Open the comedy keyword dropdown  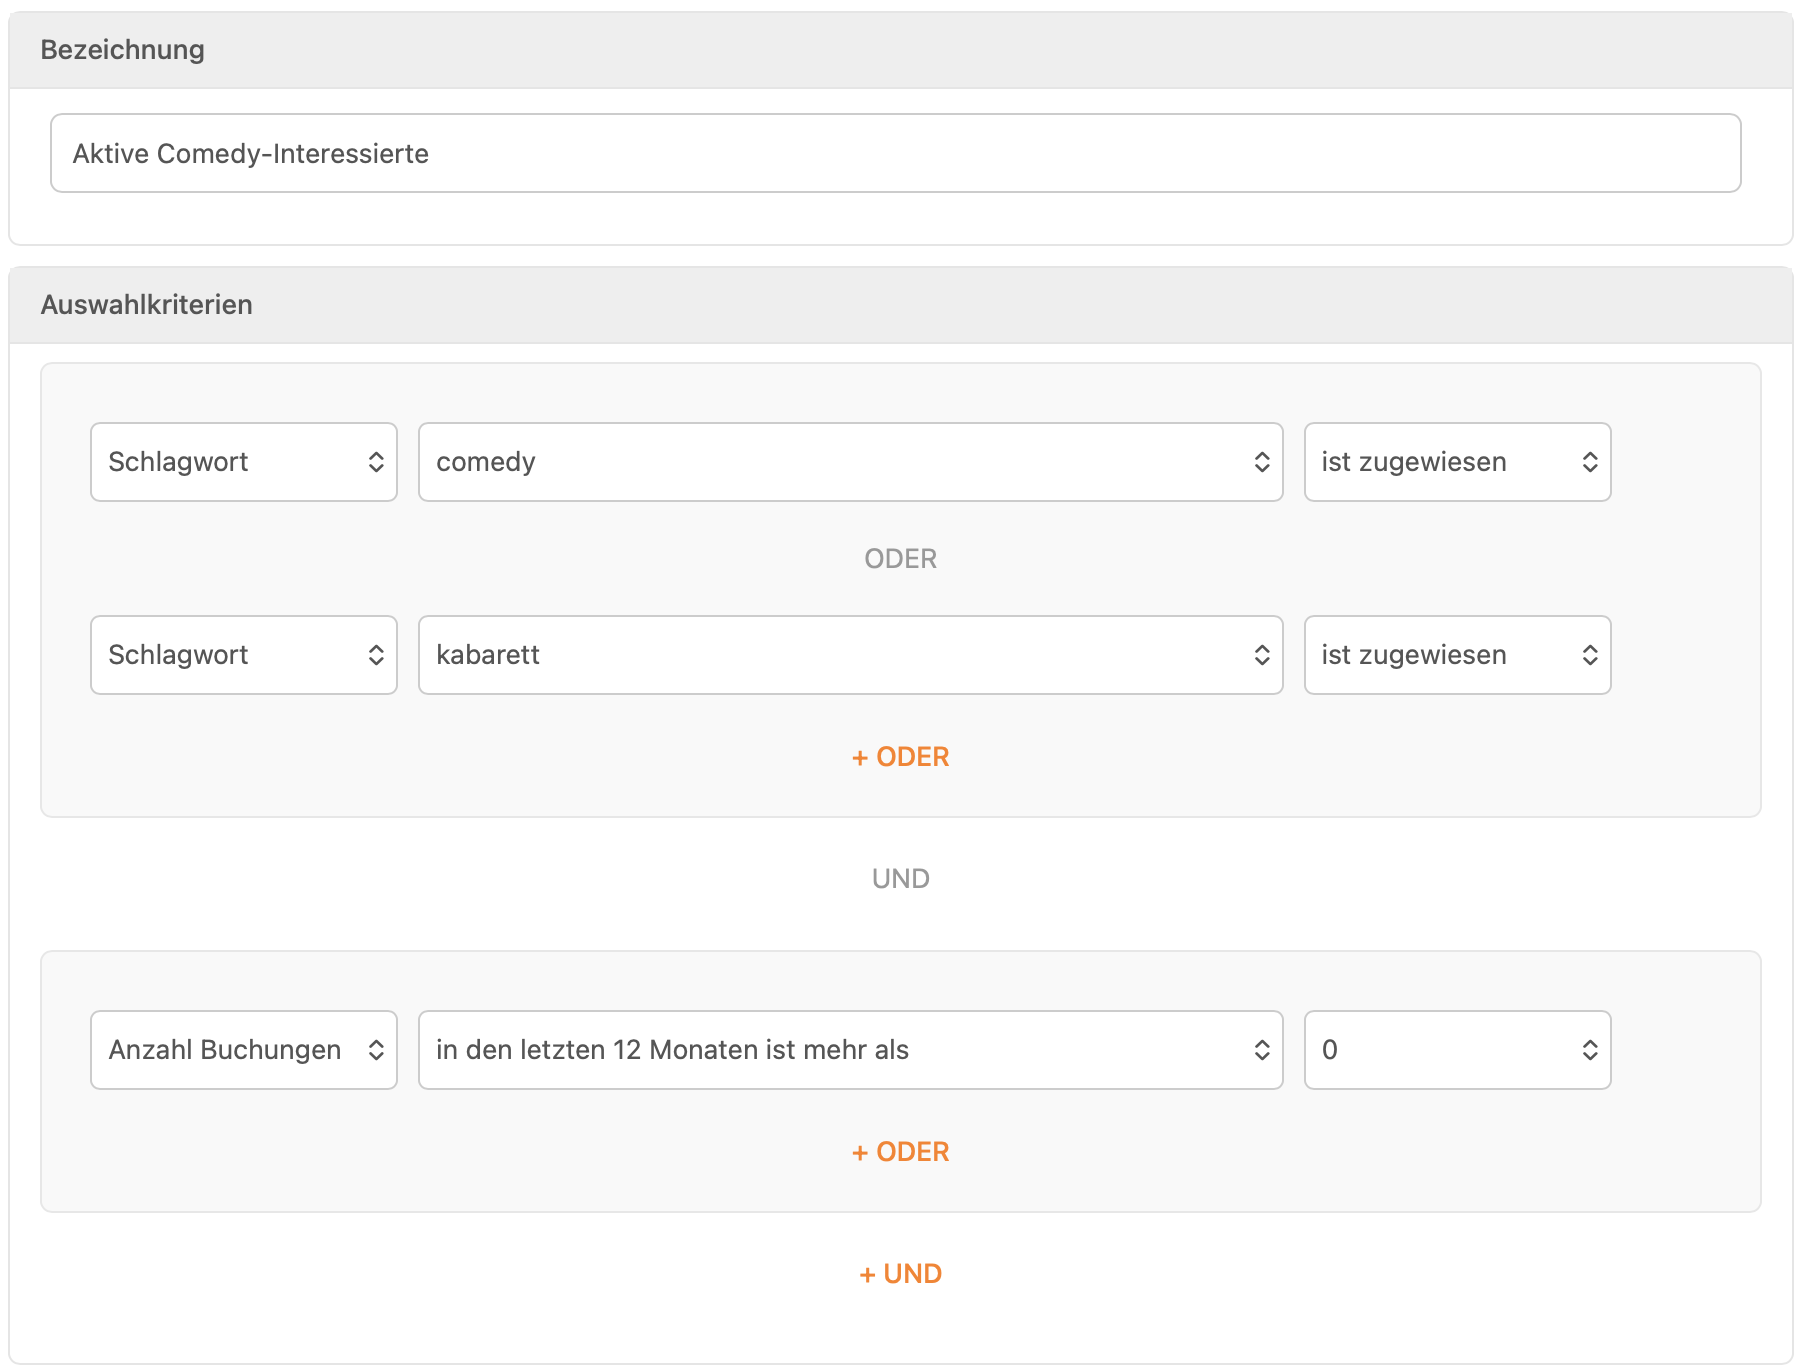849,462
